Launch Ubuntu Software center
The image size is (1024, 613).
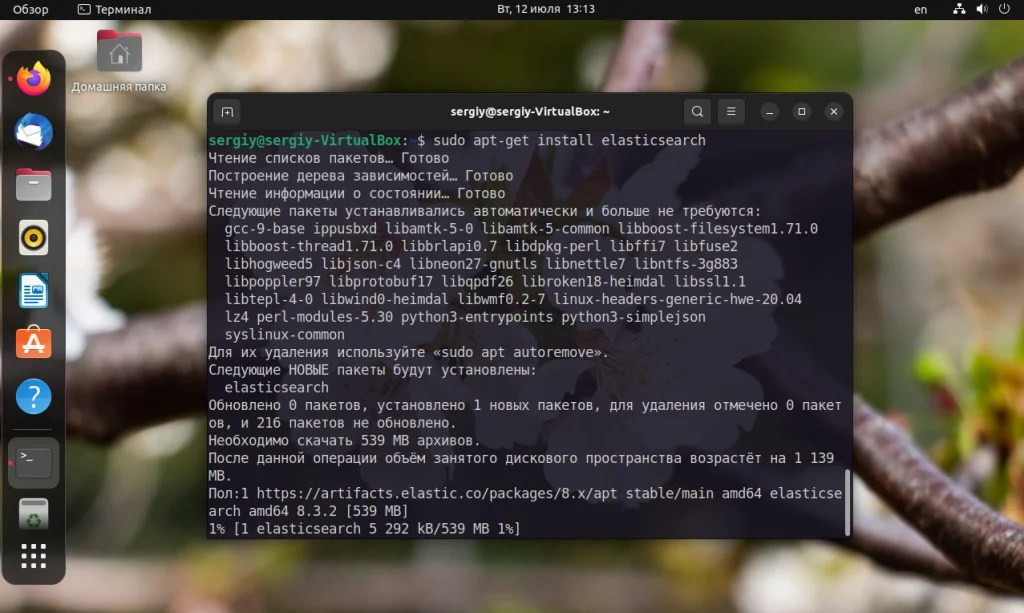33,344
